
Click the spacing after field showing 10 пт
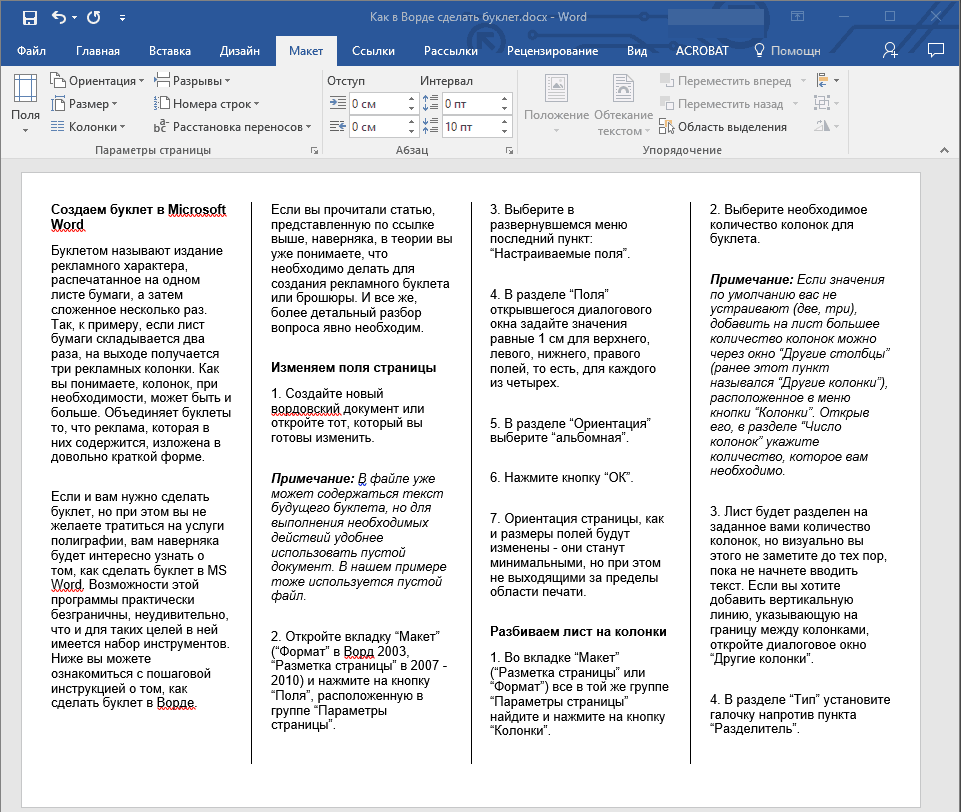click(x=470, y=127)
